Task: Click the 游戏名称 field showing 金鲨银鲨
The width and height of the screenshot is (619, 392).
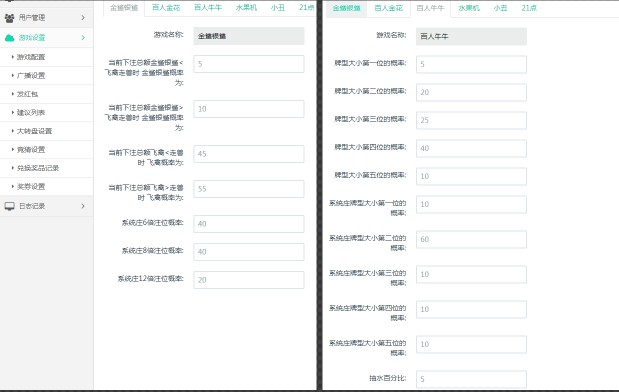Action: coord(249,36)
